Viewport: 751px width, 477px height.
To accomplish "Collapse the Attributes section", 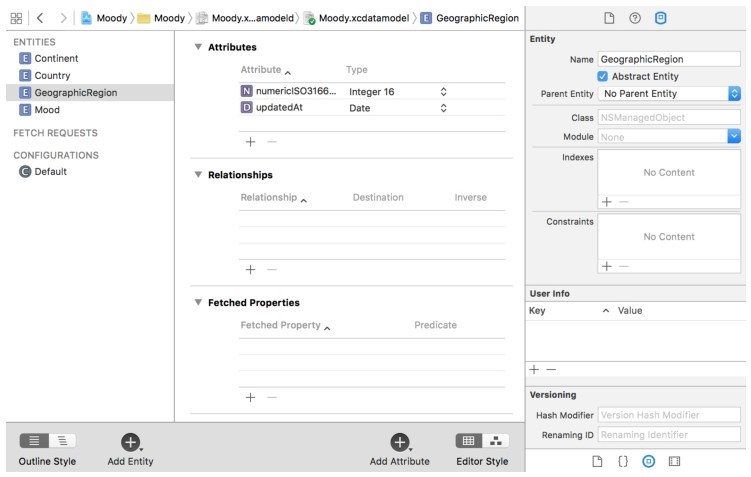I will 198,47.
